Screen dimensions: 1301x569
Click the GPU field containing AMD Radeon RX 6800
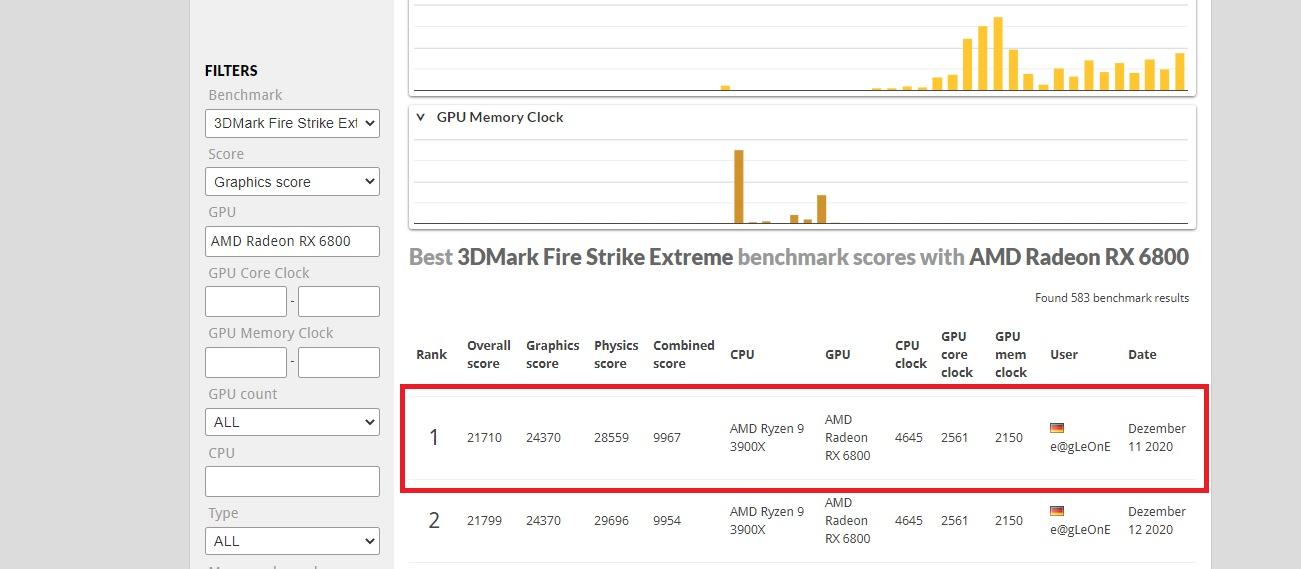tap(292, 241)
